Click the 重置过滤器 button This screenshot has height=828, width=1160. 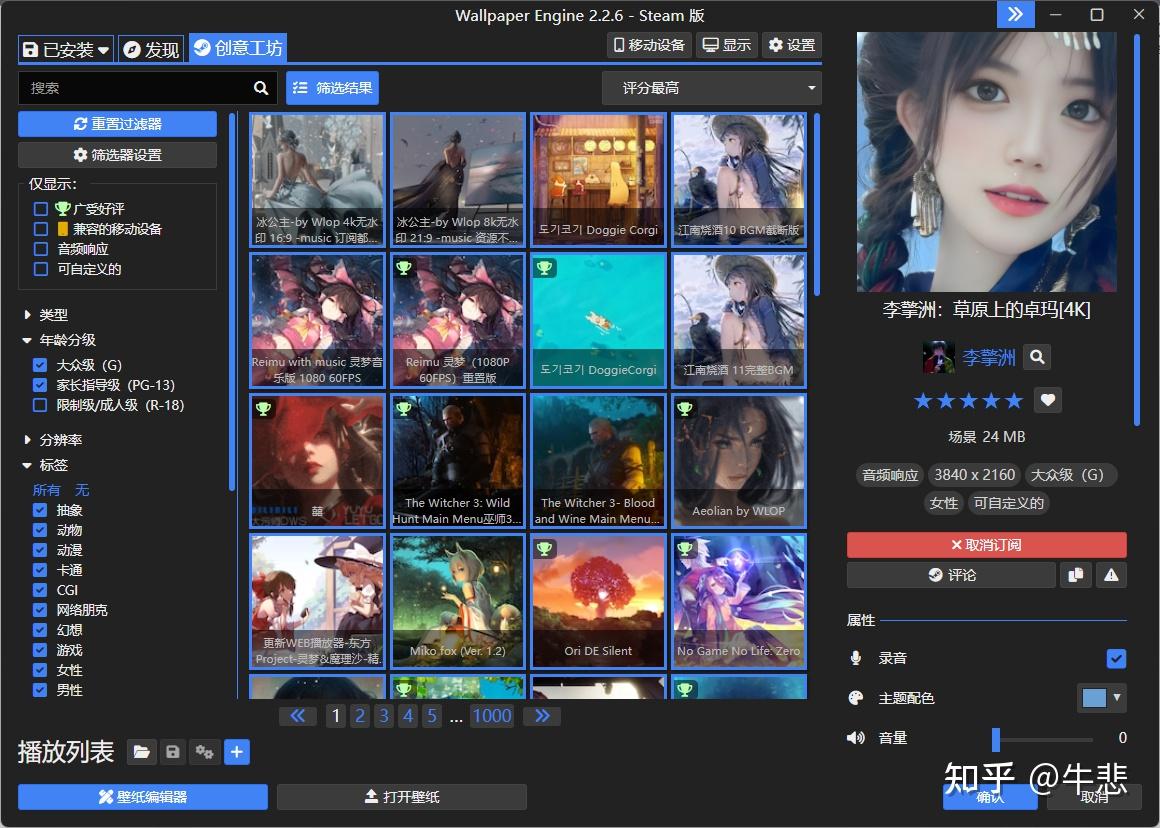[x=118, y=124]
